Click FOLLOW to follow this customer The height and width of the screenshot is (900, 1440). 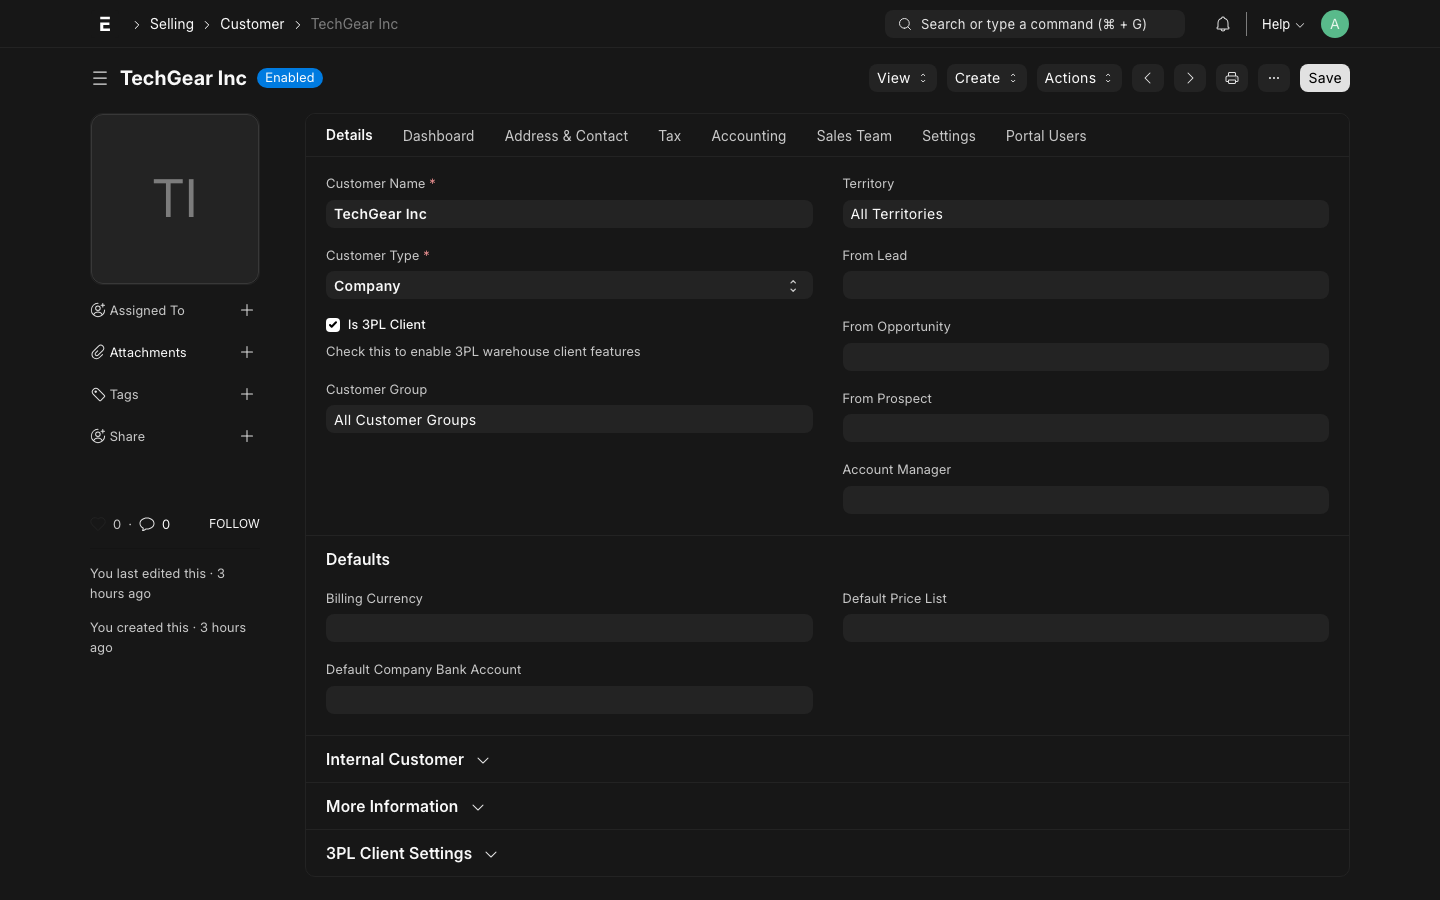[234, 523]
